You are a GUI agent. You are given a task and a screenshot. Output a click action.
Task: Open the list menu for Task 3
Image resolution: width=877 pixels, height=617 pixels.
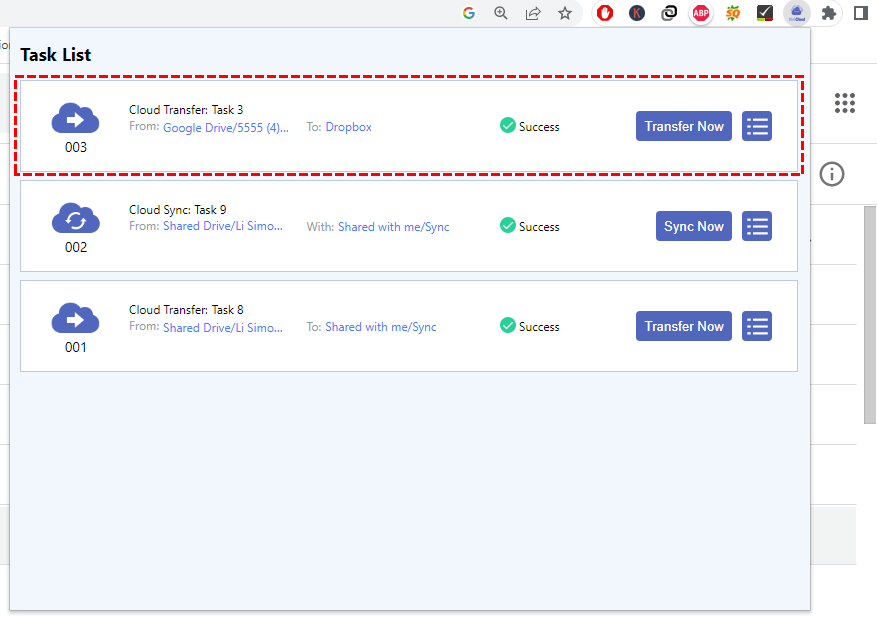click(x=757, y=126)
